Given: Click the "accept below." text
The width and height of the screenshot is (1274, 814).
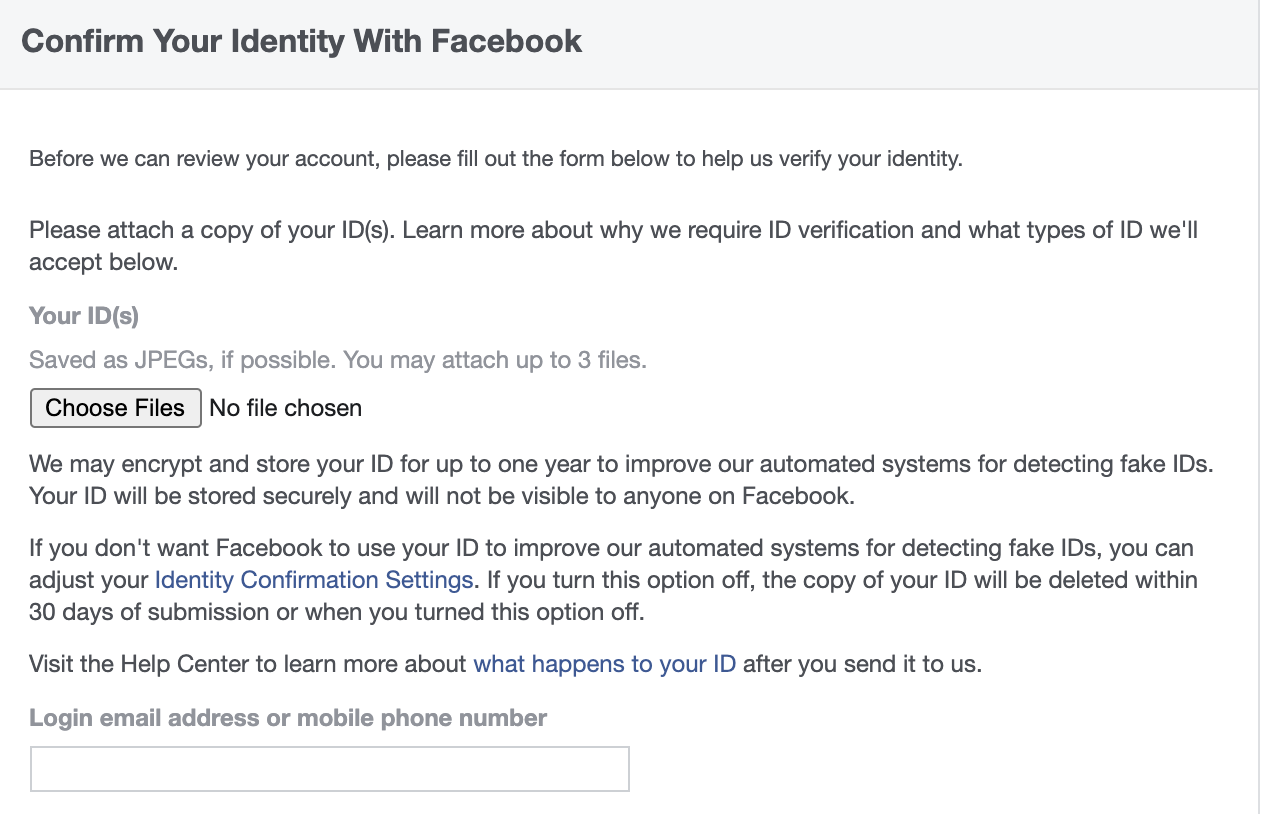Looking at the screenshot, I should click(103, 263).
